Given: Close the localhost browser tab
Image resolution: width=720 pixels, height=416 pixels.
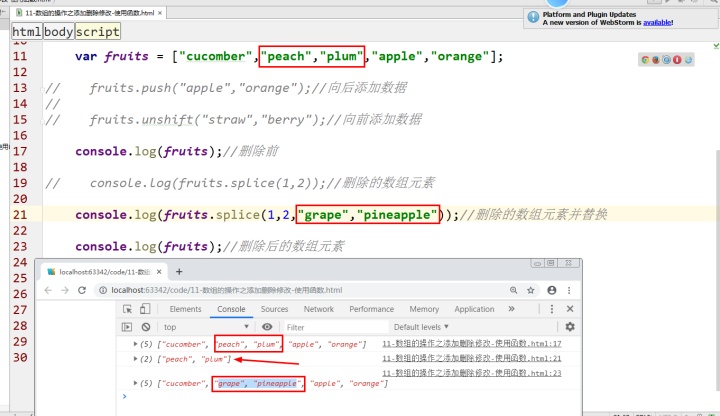Looking at the screenshot, I should pos(159,272).
